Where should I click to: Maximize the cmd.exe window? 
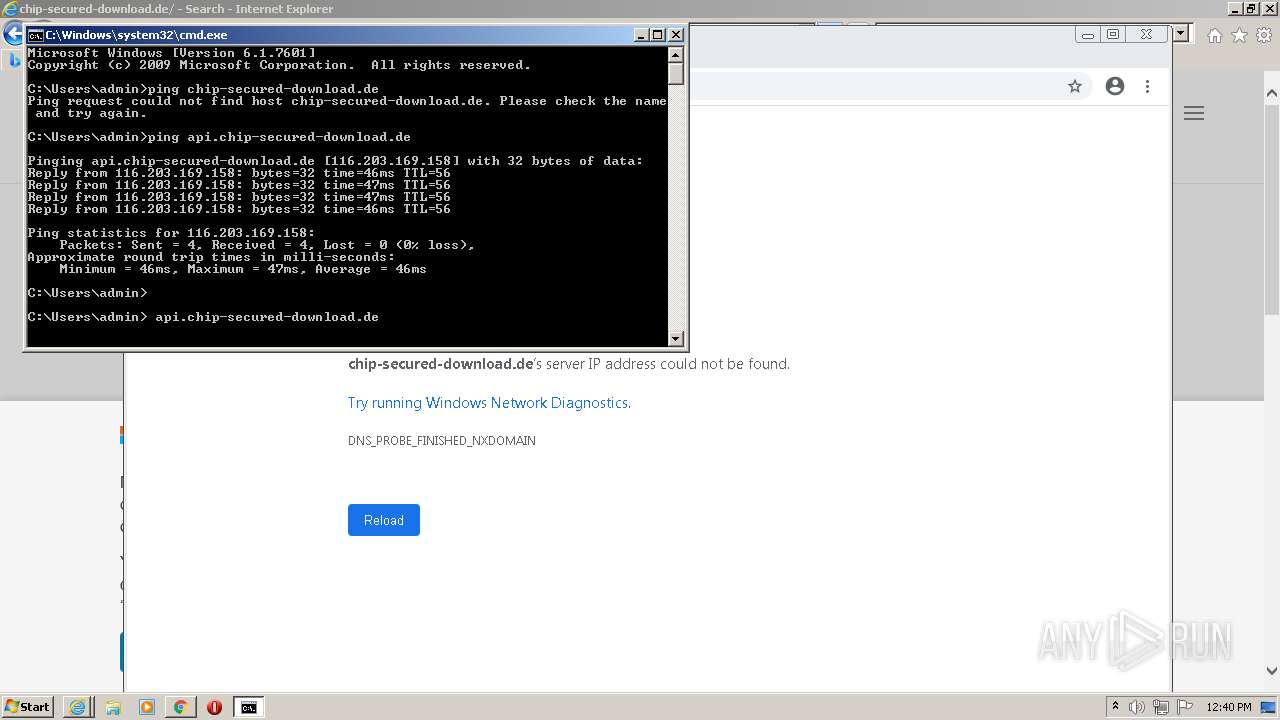pyautogui.click(x=658, y=35)
